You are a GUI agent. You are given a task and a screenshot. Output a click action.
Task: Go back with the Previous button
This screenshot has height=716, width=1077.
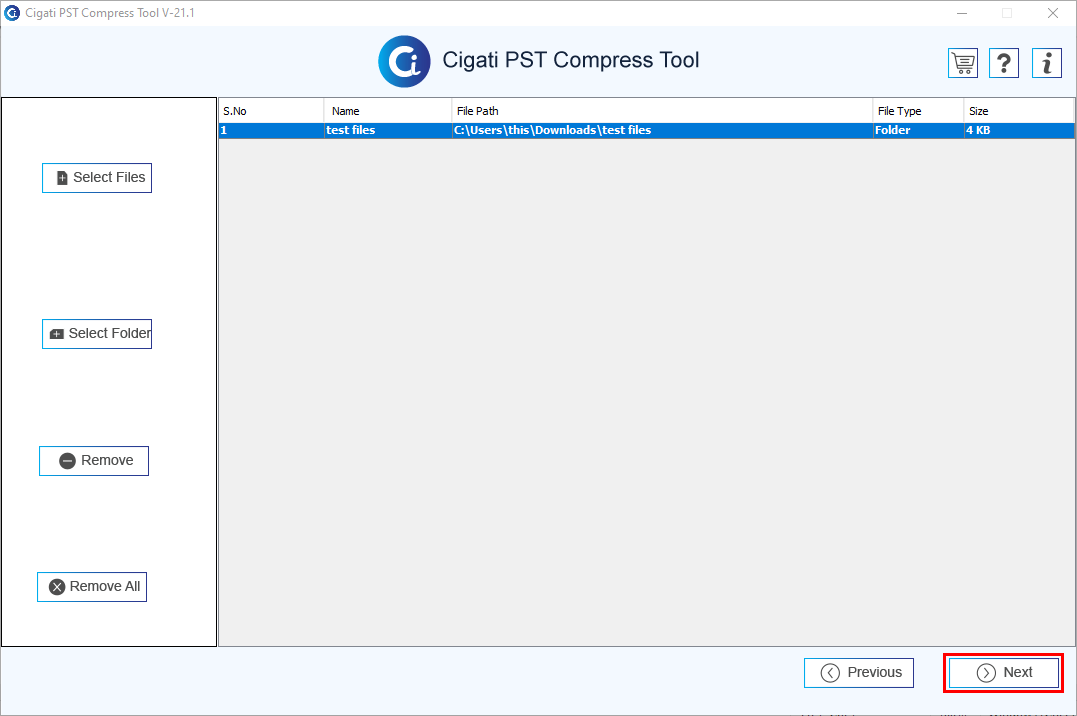click(x=859, y=673)
